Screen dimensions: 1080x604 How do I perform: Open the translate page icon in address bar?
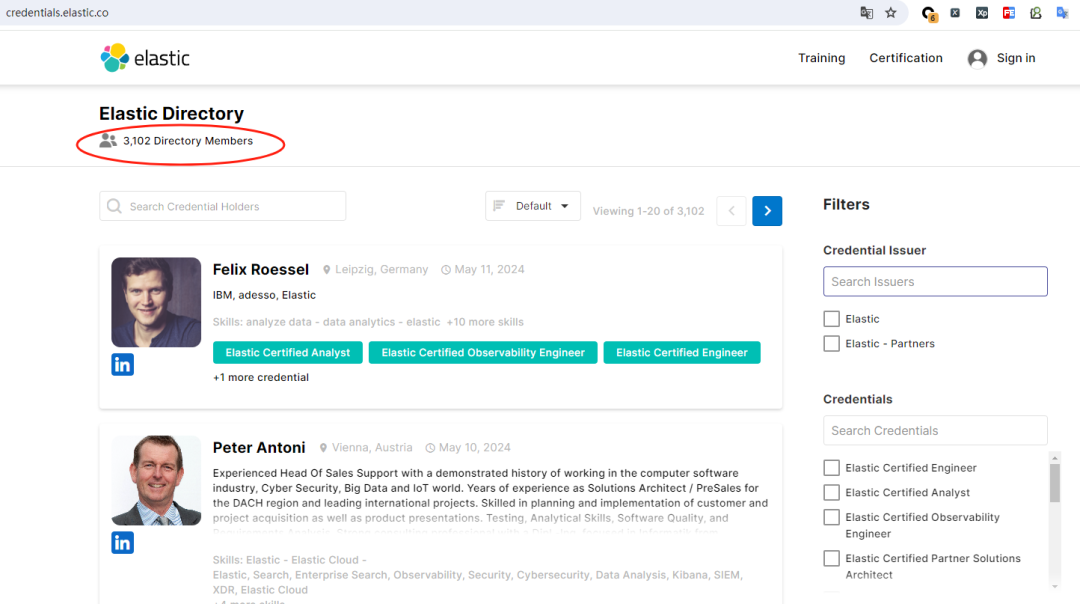pyautogui.click(x=866, y=13)
